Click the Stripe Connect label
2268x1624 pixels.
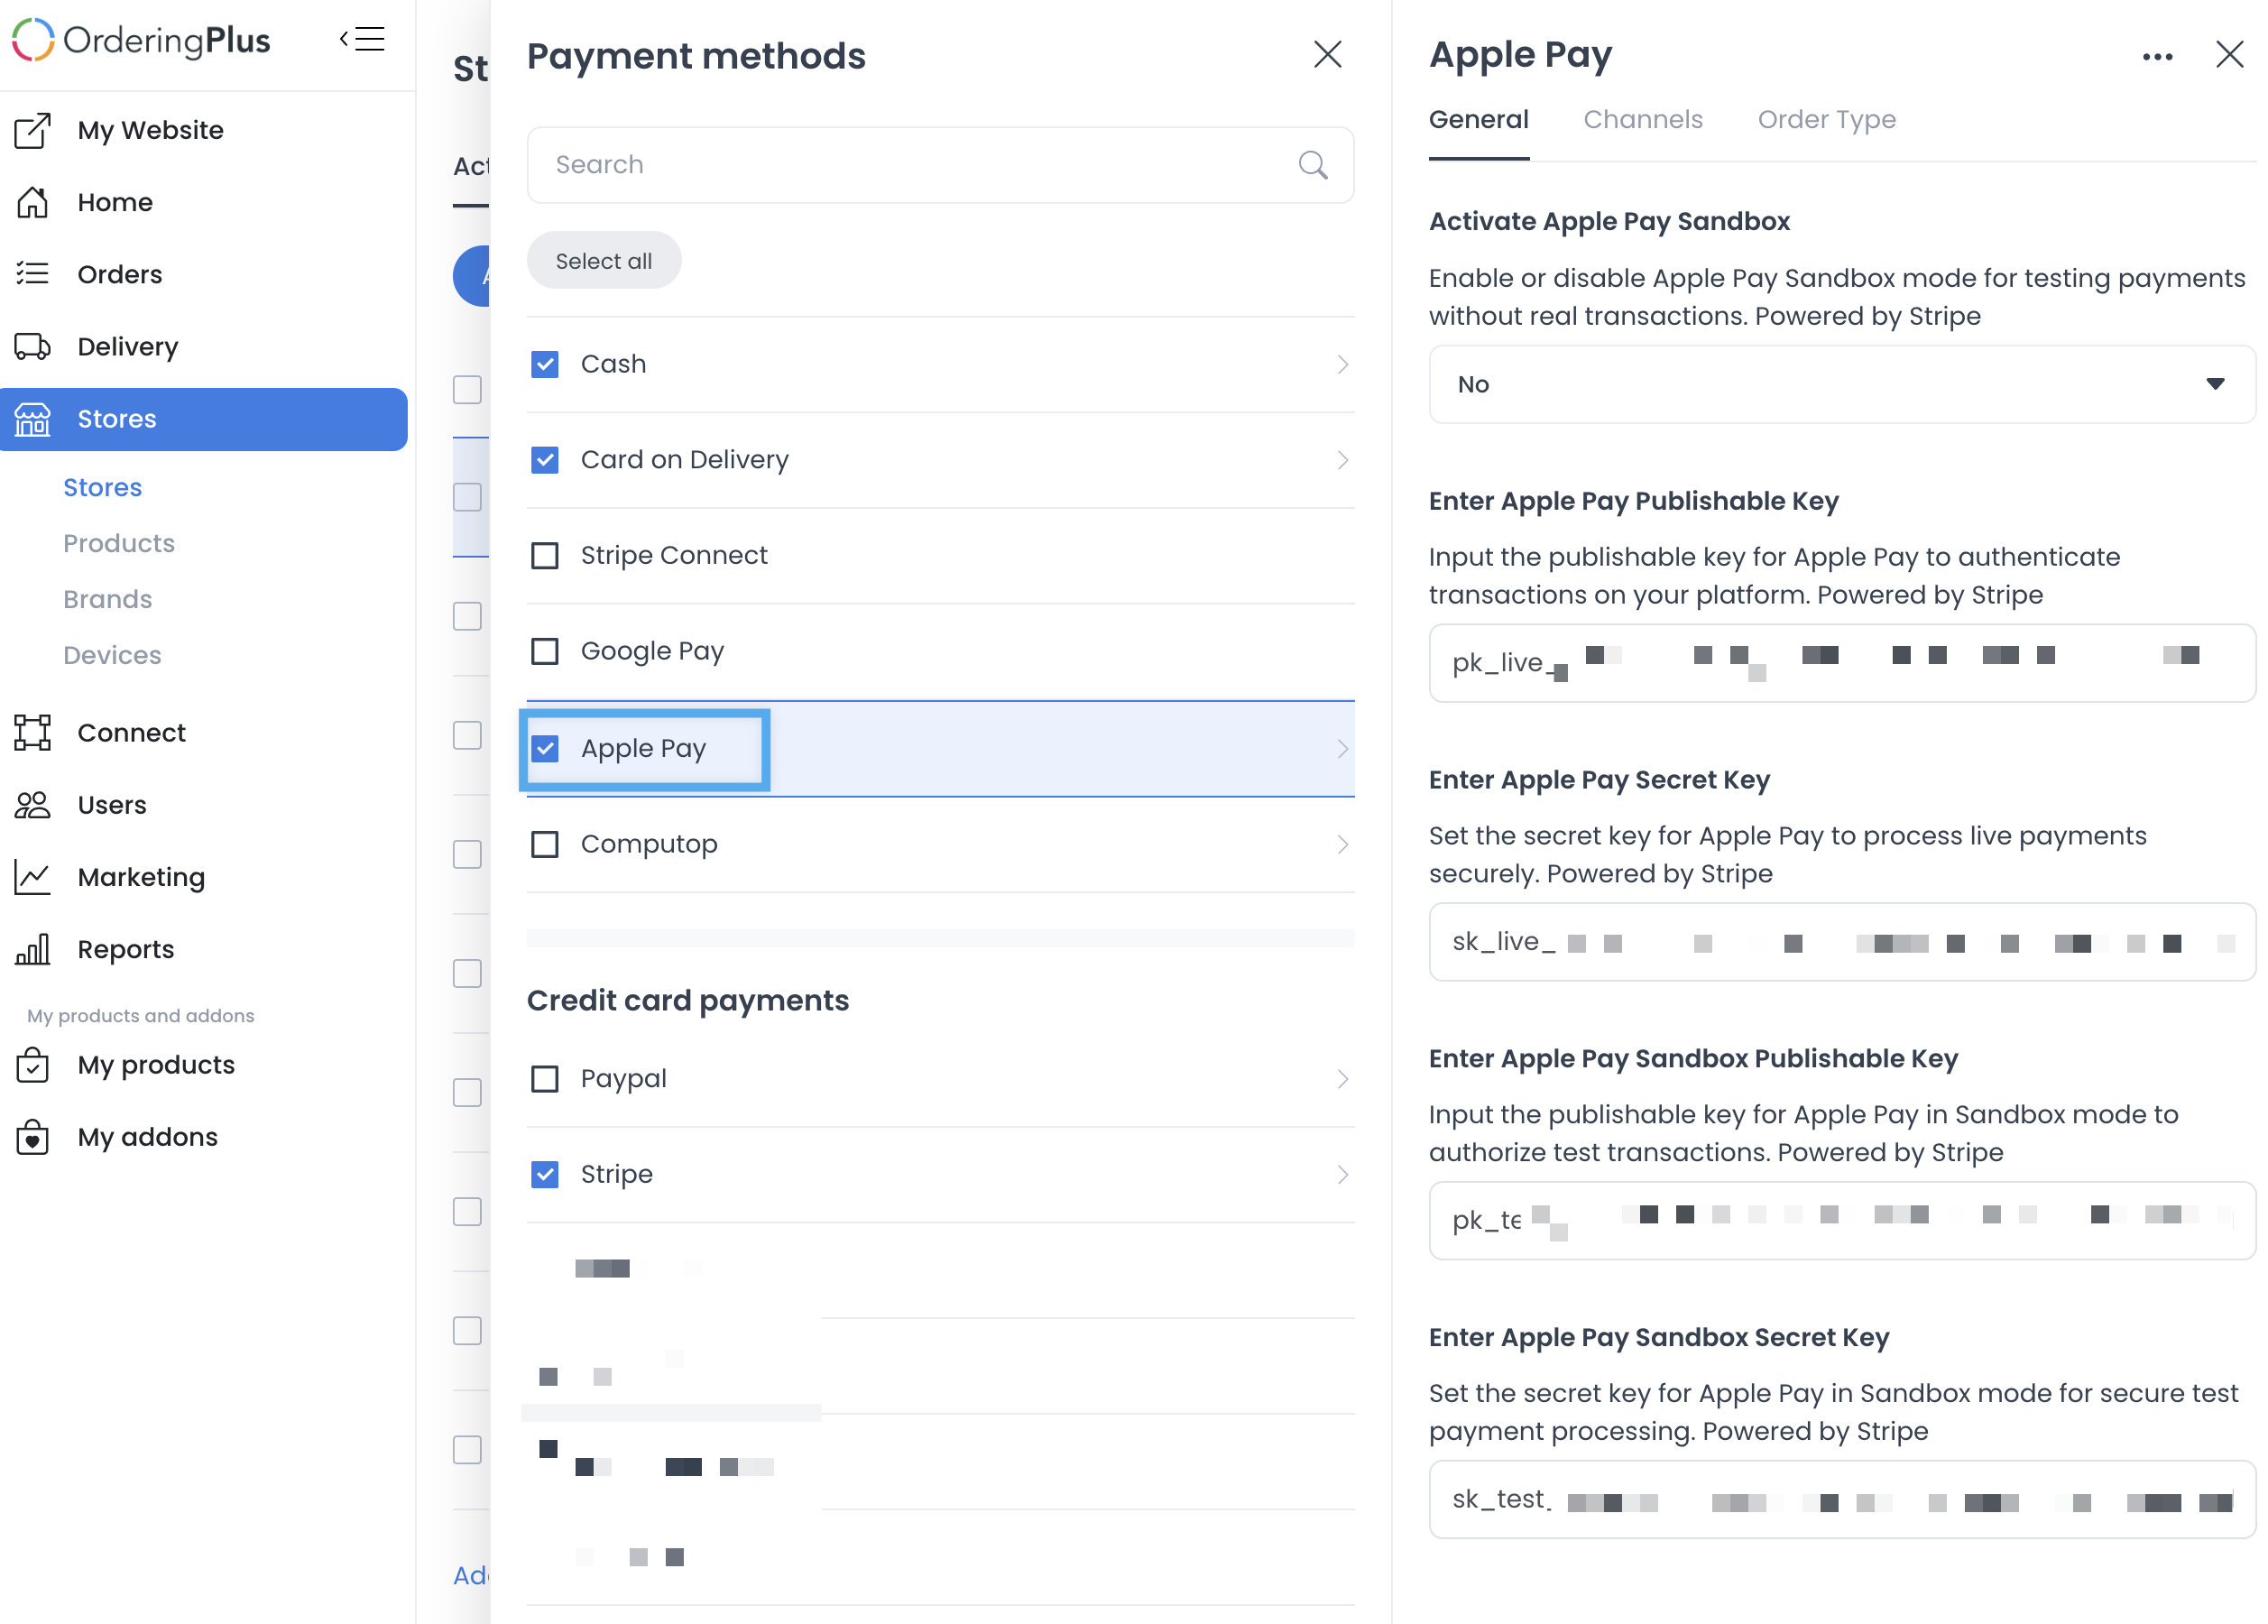pyautogui.click(x=674, y=555)
